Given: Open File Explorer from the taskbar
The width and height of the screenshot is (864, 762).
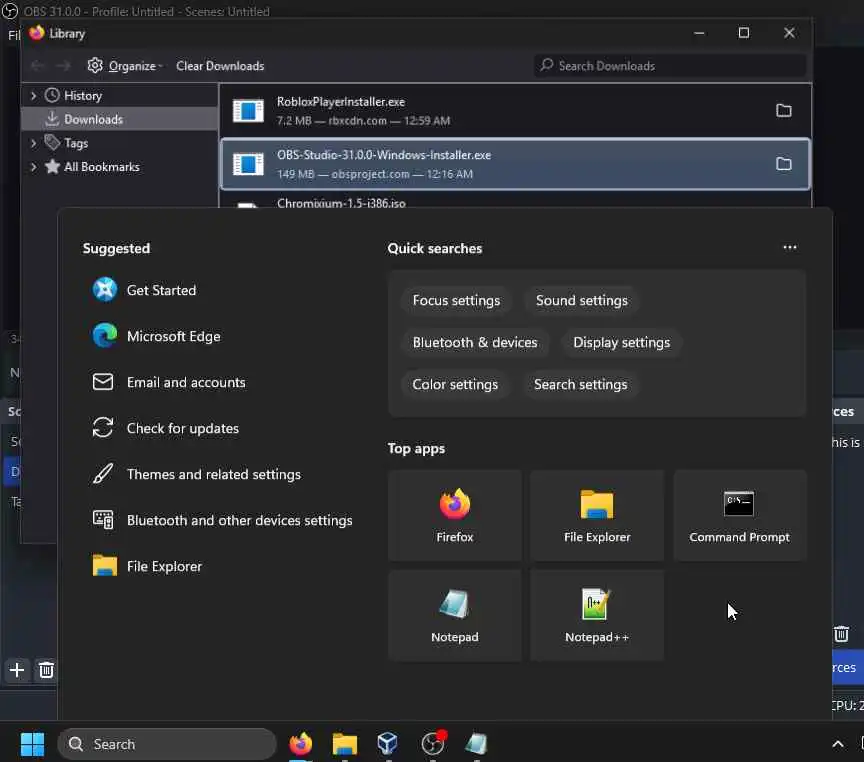Looking at the screenshot, I should pyautogui.click(x=345, y=744).
